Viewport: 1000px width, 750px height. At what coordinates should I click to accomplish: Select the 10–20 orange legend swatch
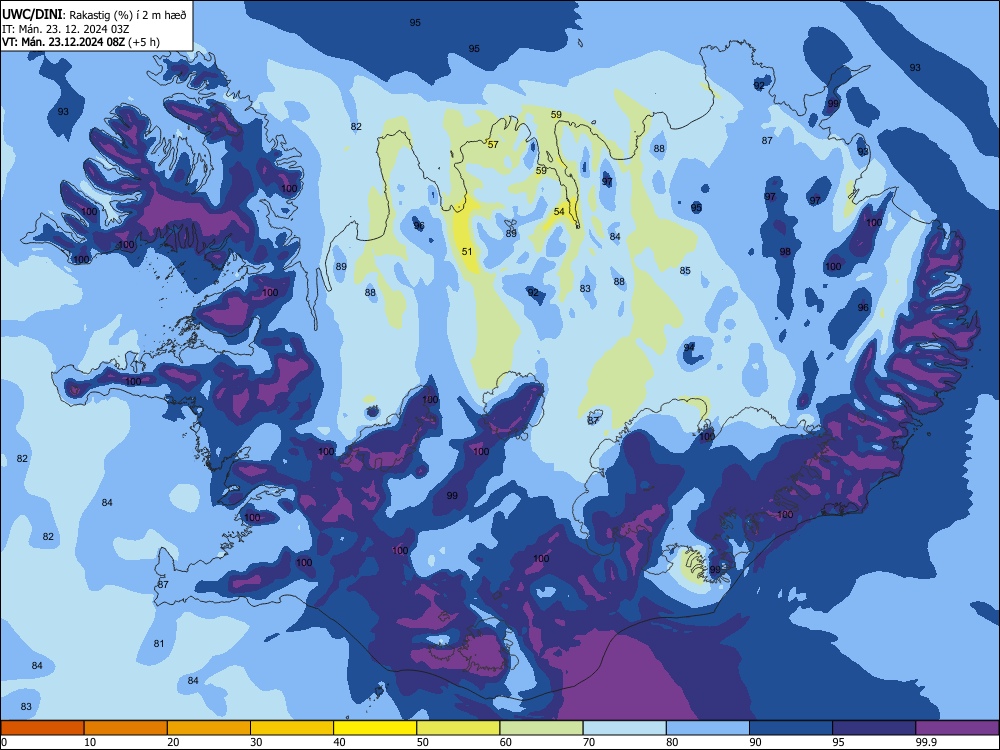tap(126, 728)
